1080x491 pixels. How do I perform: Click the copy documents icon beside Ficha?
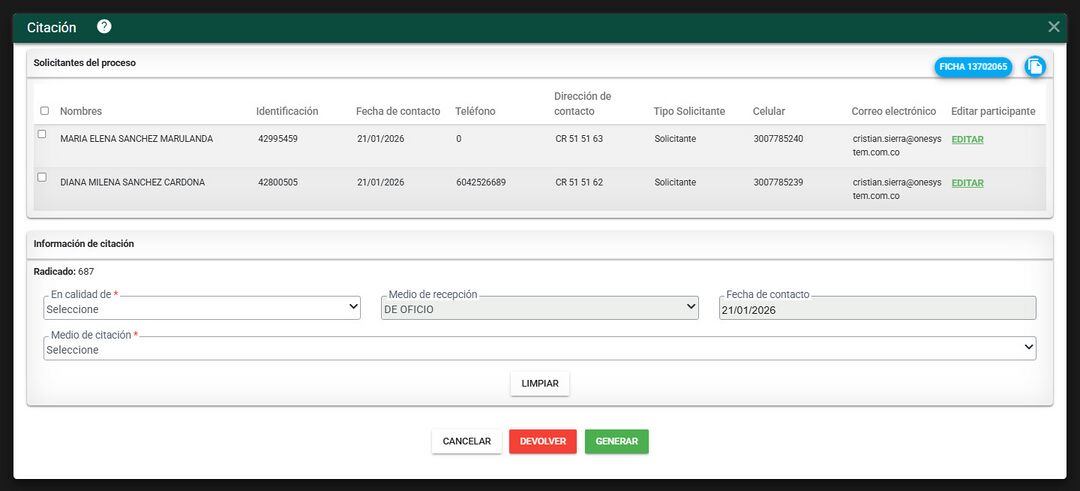[x=1035, y=66]
